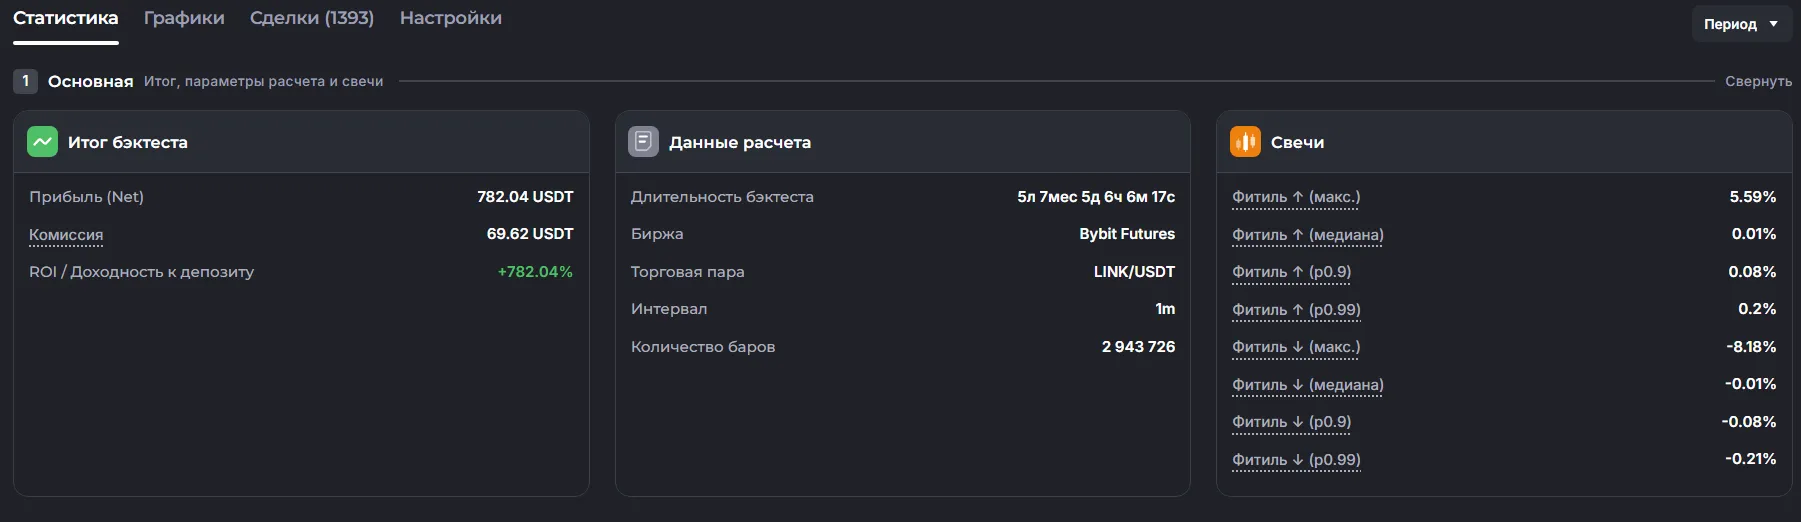Click the Комиссия underlined label
The height and width of the screenshot is (522, 1801).
pyautogui.click(x=66, y=235)
